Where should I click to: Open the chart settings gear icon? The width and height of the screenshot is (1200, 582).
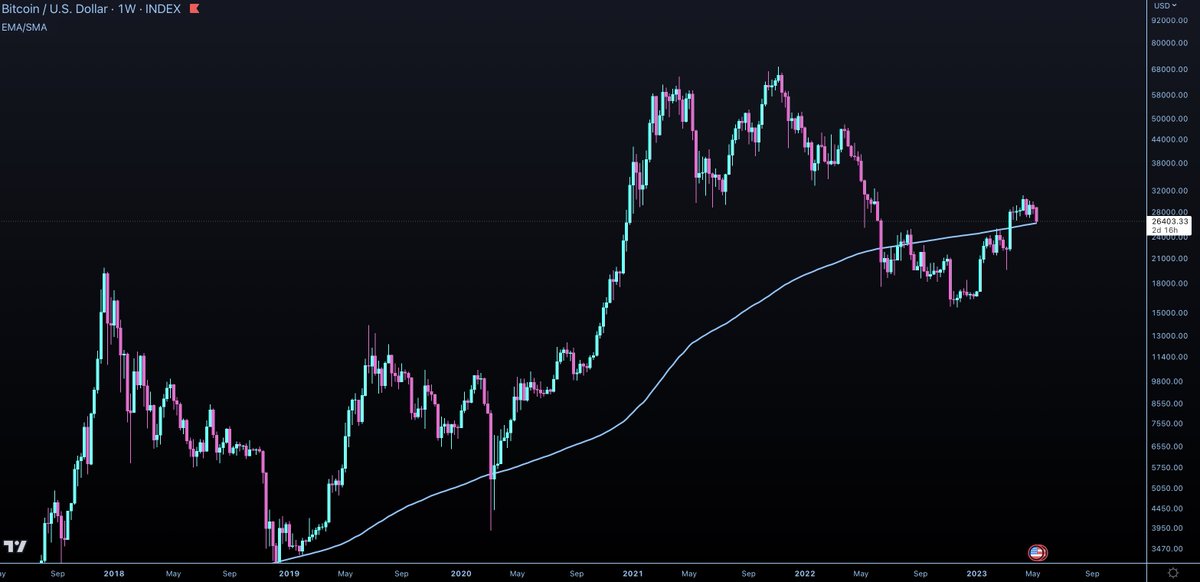[x=1172, y=574]
